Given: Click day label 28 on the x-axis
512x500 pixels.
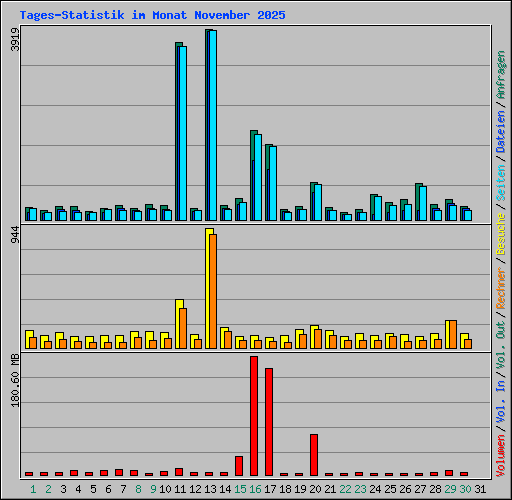Looking at the screenshot, I should pyautogui.click(x=435, y=489).
